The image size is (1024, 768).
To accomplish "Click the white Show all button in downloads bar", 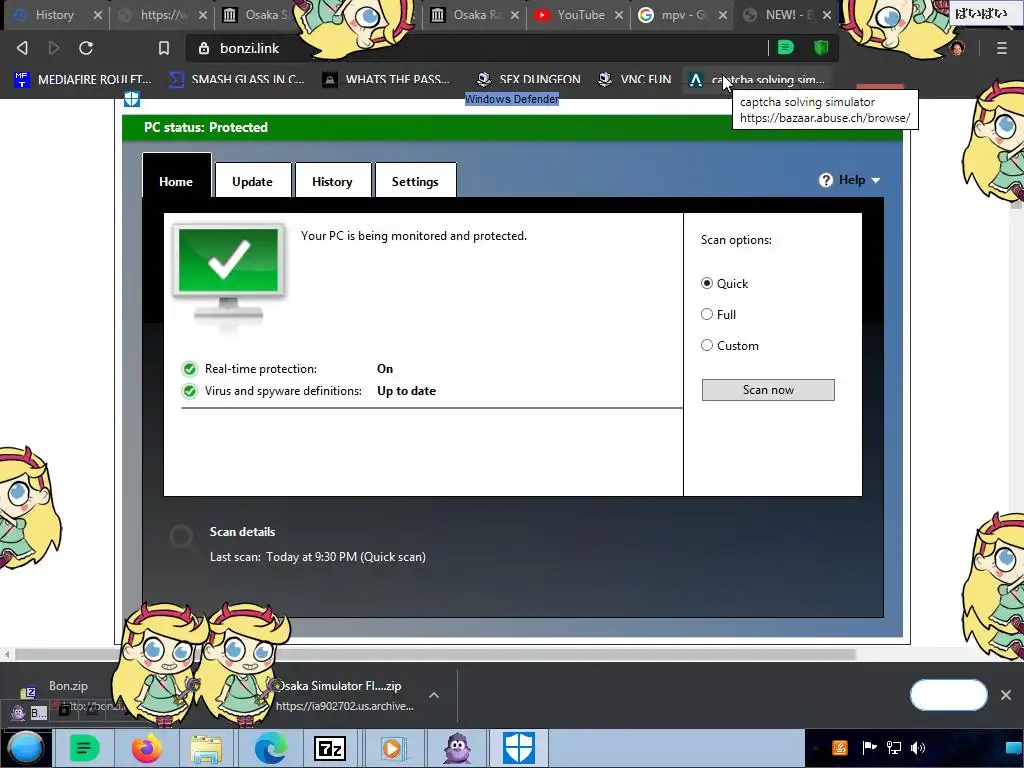I will click(948, 695).
